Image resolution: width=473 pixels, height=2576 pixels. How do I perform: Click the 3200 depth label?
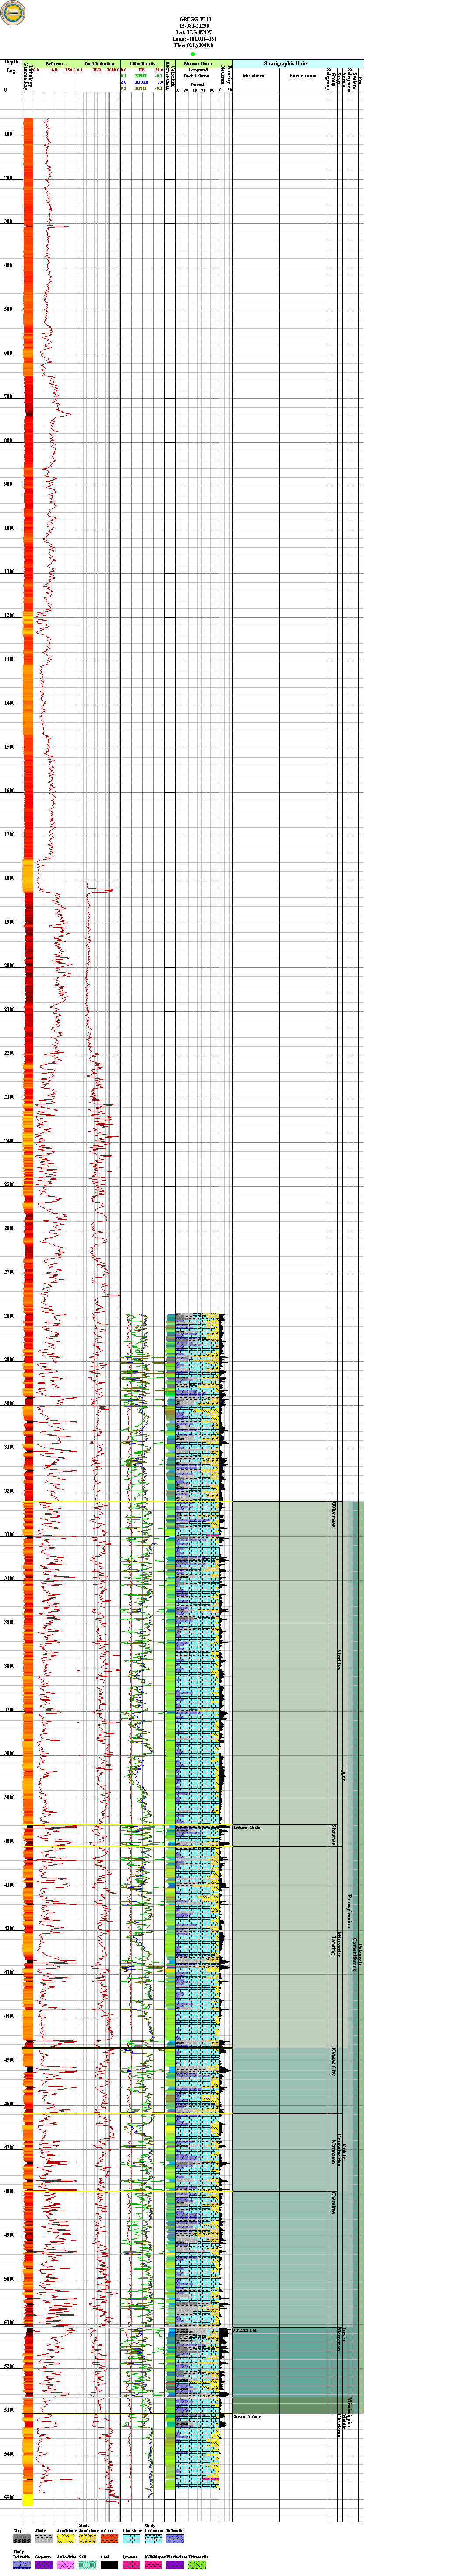(9, 1491)
